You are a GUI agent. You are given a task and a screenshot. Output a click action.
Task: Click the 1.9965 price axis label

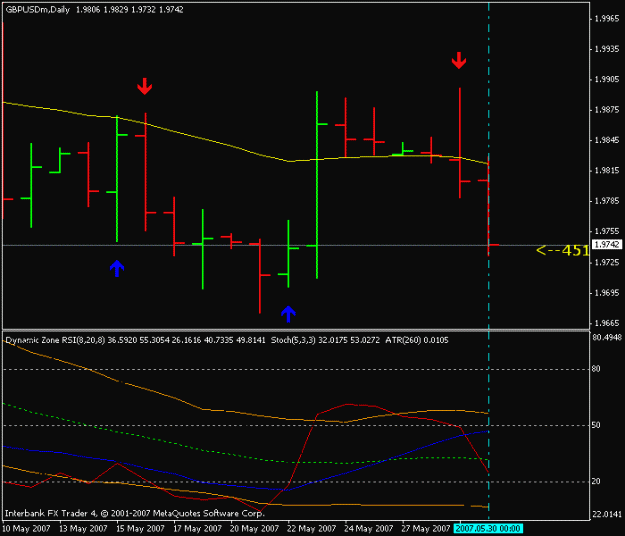(607, 18)
